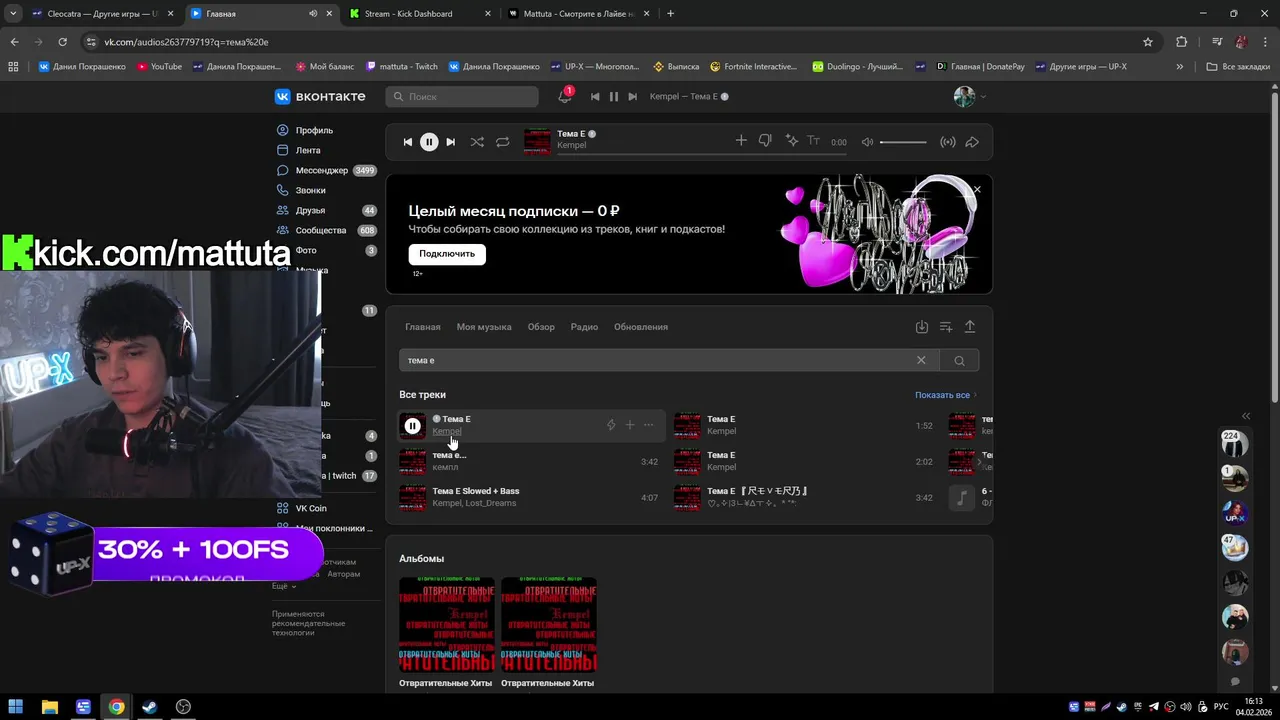Open the Обновления tab
The image size is (1280, 720).
[x=641, y=327]
